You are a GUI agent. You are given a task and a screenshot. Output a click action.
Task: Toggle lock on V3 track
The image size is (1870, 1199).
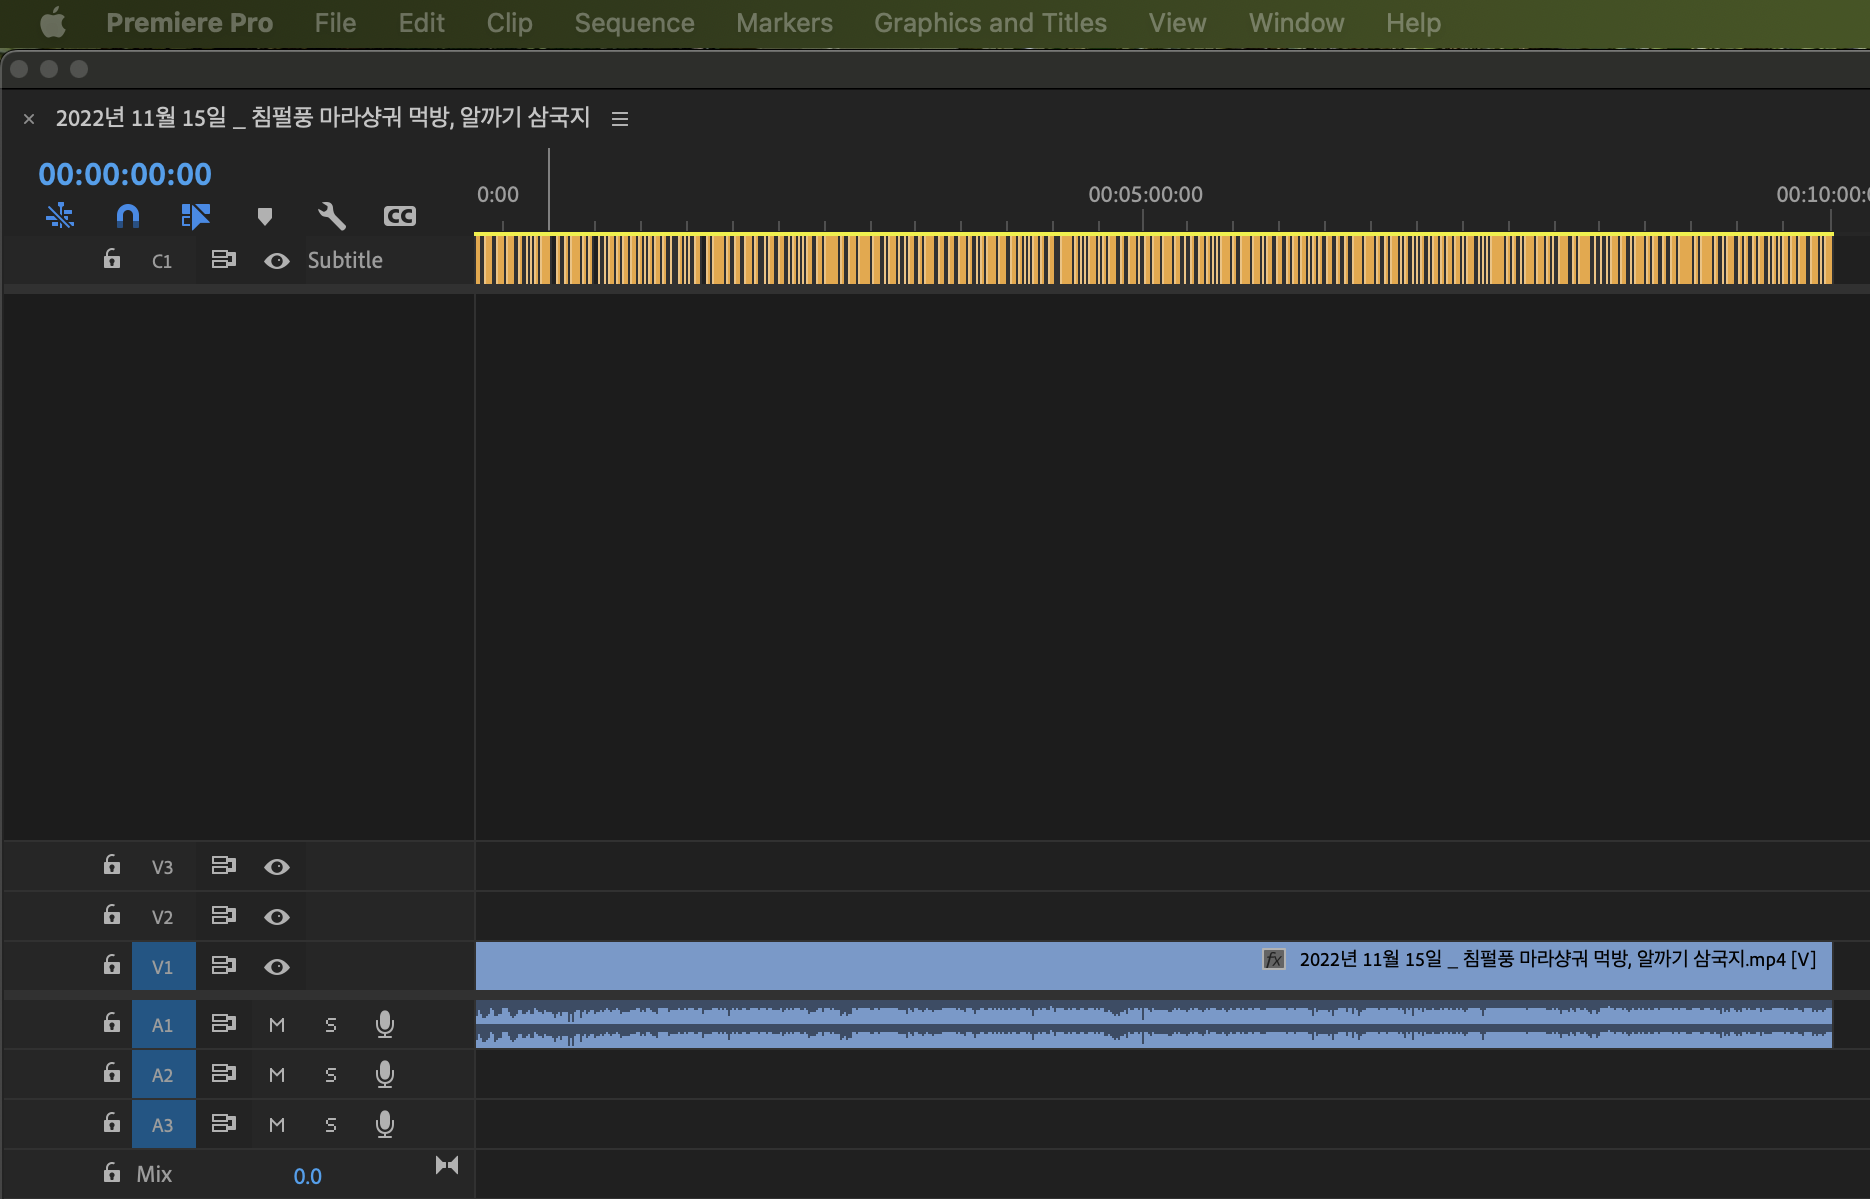(x=112, y=865)
